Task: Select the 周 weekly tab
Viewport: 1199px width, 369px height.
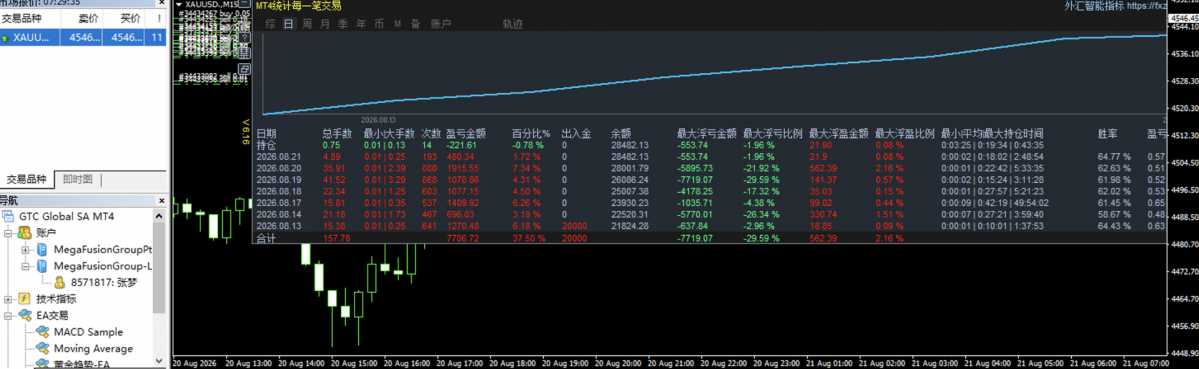Action: 307,24
